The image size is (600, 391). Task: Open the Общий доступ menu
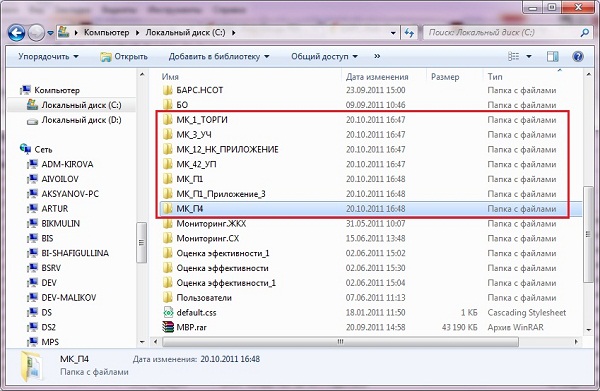pos(324,57)
